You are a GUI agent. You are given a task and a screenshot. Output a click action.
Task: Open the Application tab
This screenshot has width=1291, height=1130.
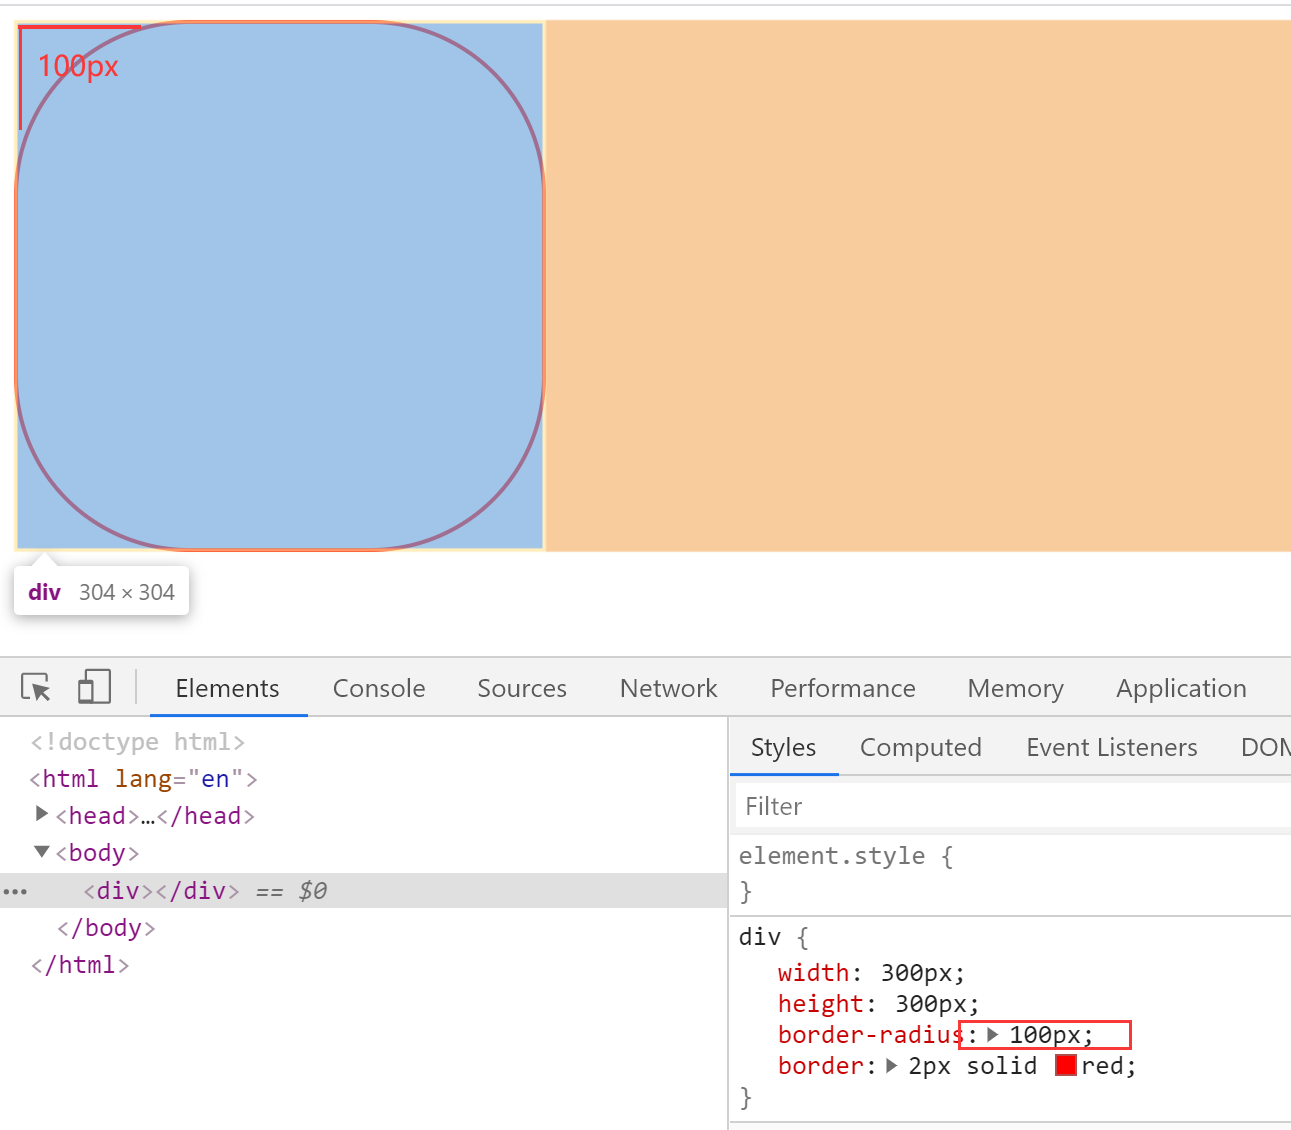pyautogui.click(x=1182, y=688)
